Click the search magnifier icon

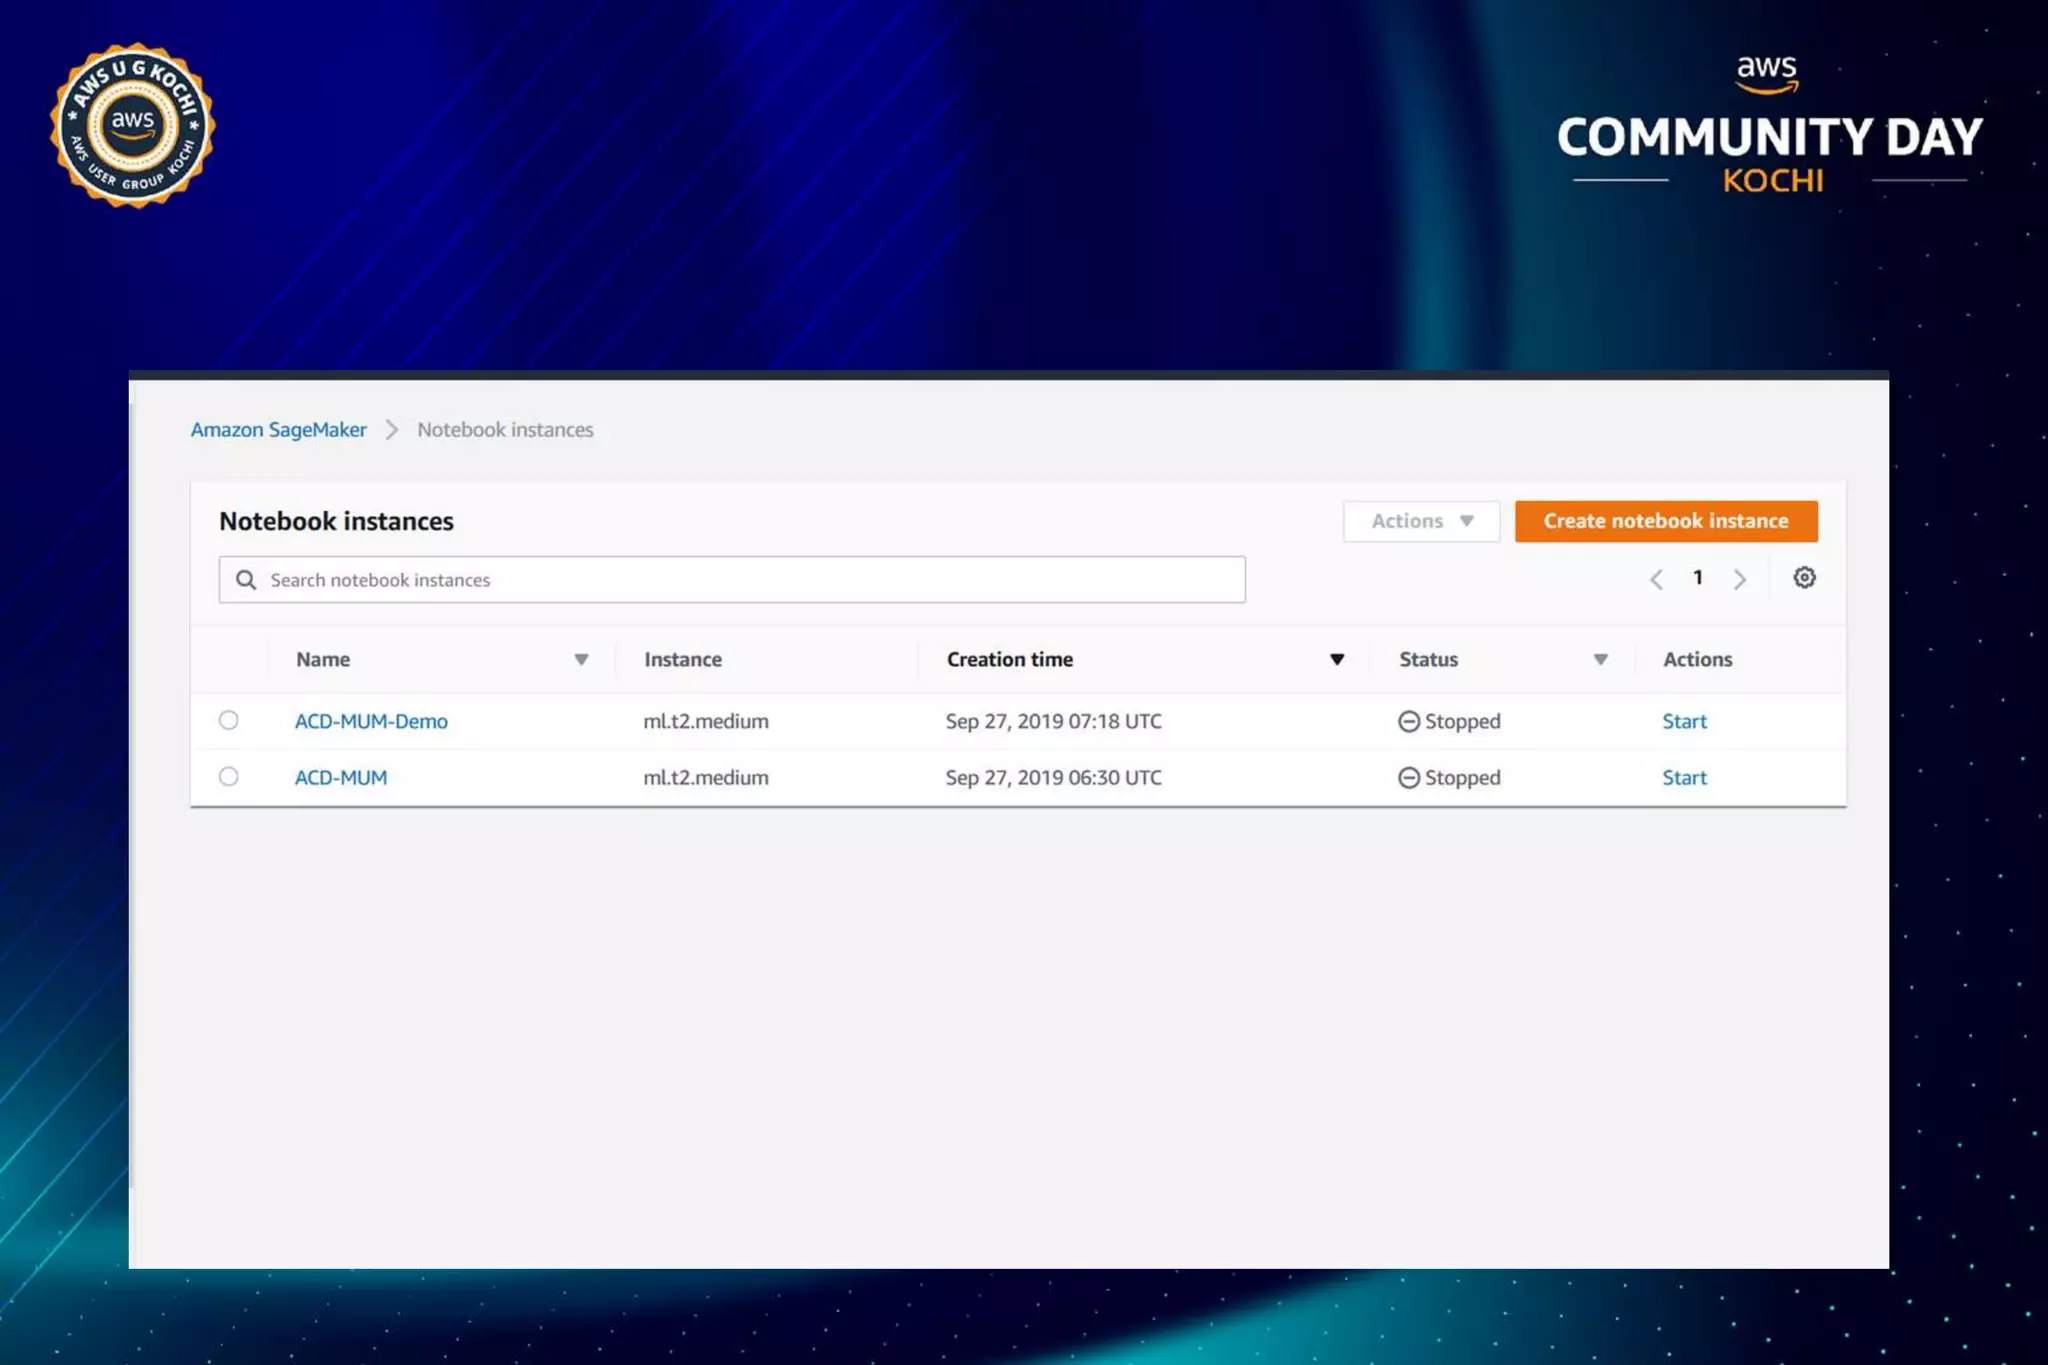(246, 580)
